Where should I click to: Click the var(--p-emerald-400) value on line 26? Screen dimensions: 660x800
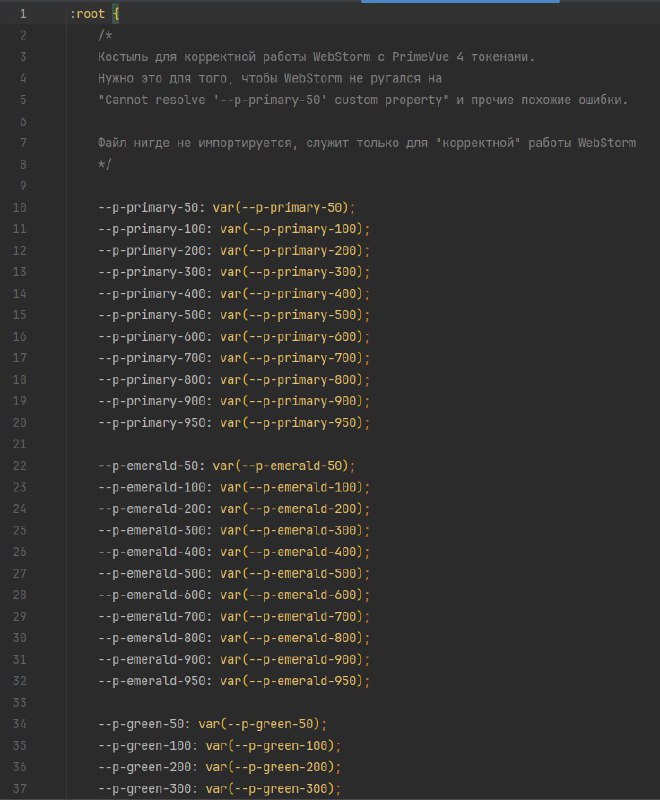coord(291,552)
